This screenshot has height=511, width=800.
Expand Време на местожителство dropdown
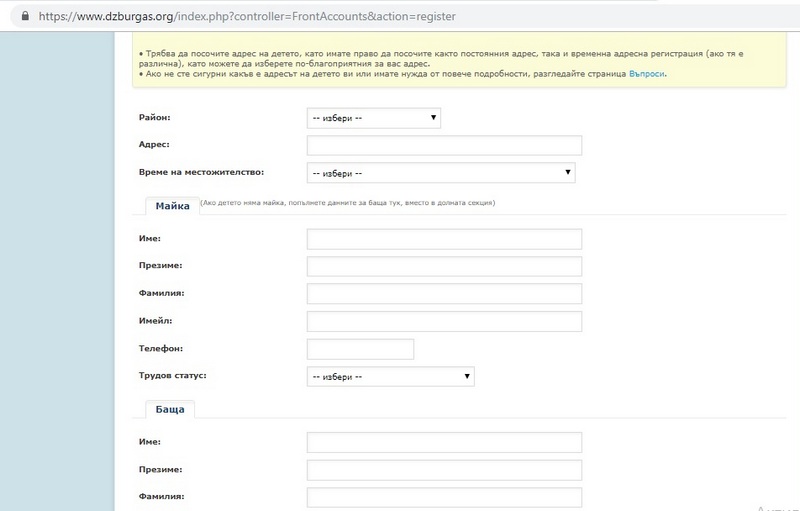[x=441, y=173]
